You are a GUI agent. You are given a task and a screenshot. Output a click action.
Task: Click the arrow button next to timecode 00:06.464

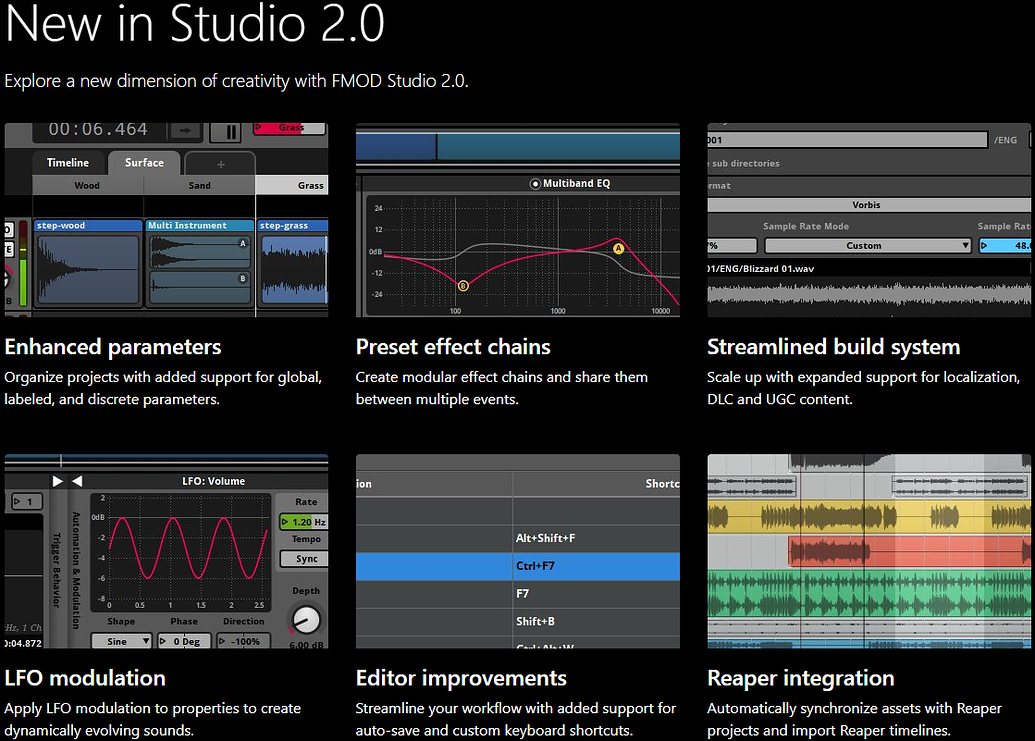tap(185, 131)
